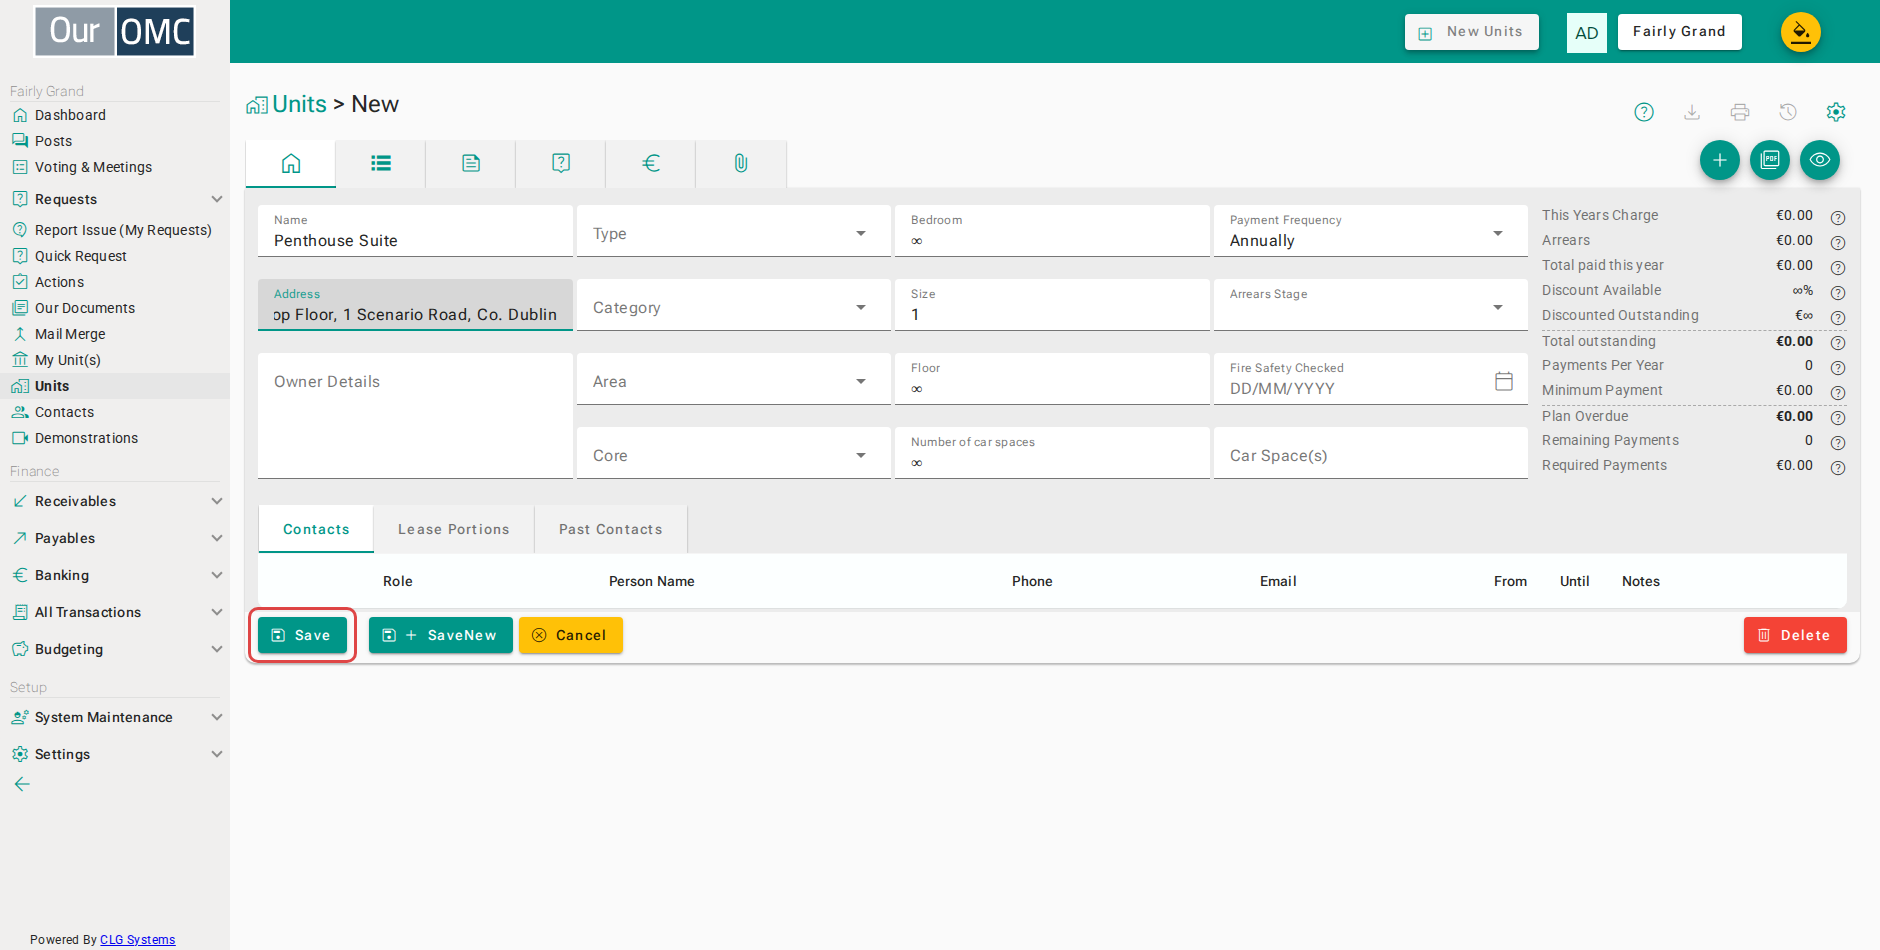This screenshot has width=1880, height=950.
Task: Open the history clock icon
Action: pos(1788,112)
